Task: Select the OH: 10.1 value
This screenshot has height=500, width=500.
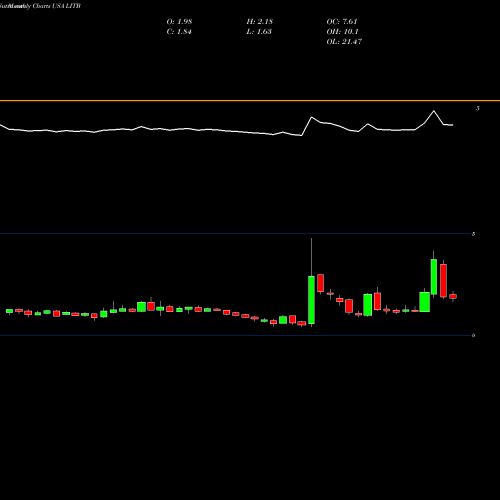Action: [x=342, y=32]
